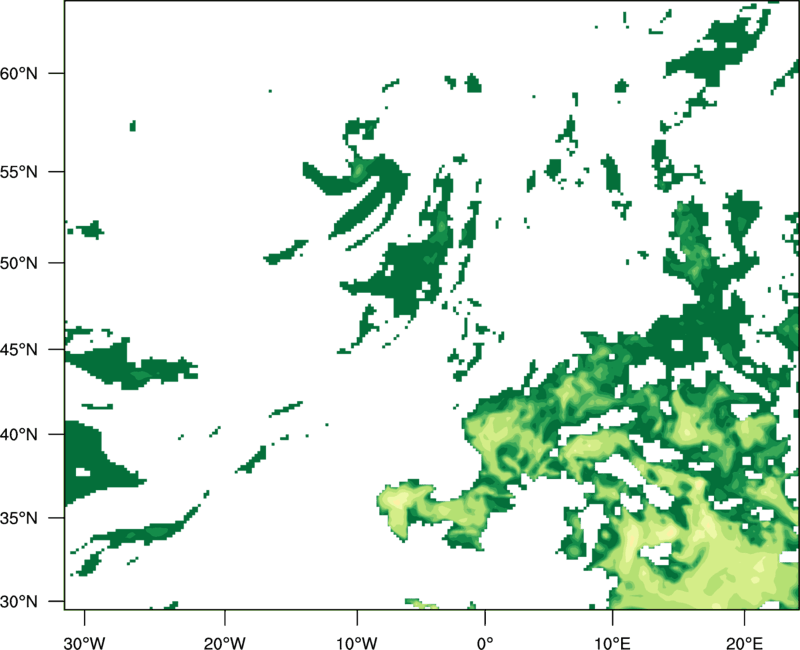800x650 pixels.
Task: Click the 35°N latitude label
Action: (x=19, y=518)
